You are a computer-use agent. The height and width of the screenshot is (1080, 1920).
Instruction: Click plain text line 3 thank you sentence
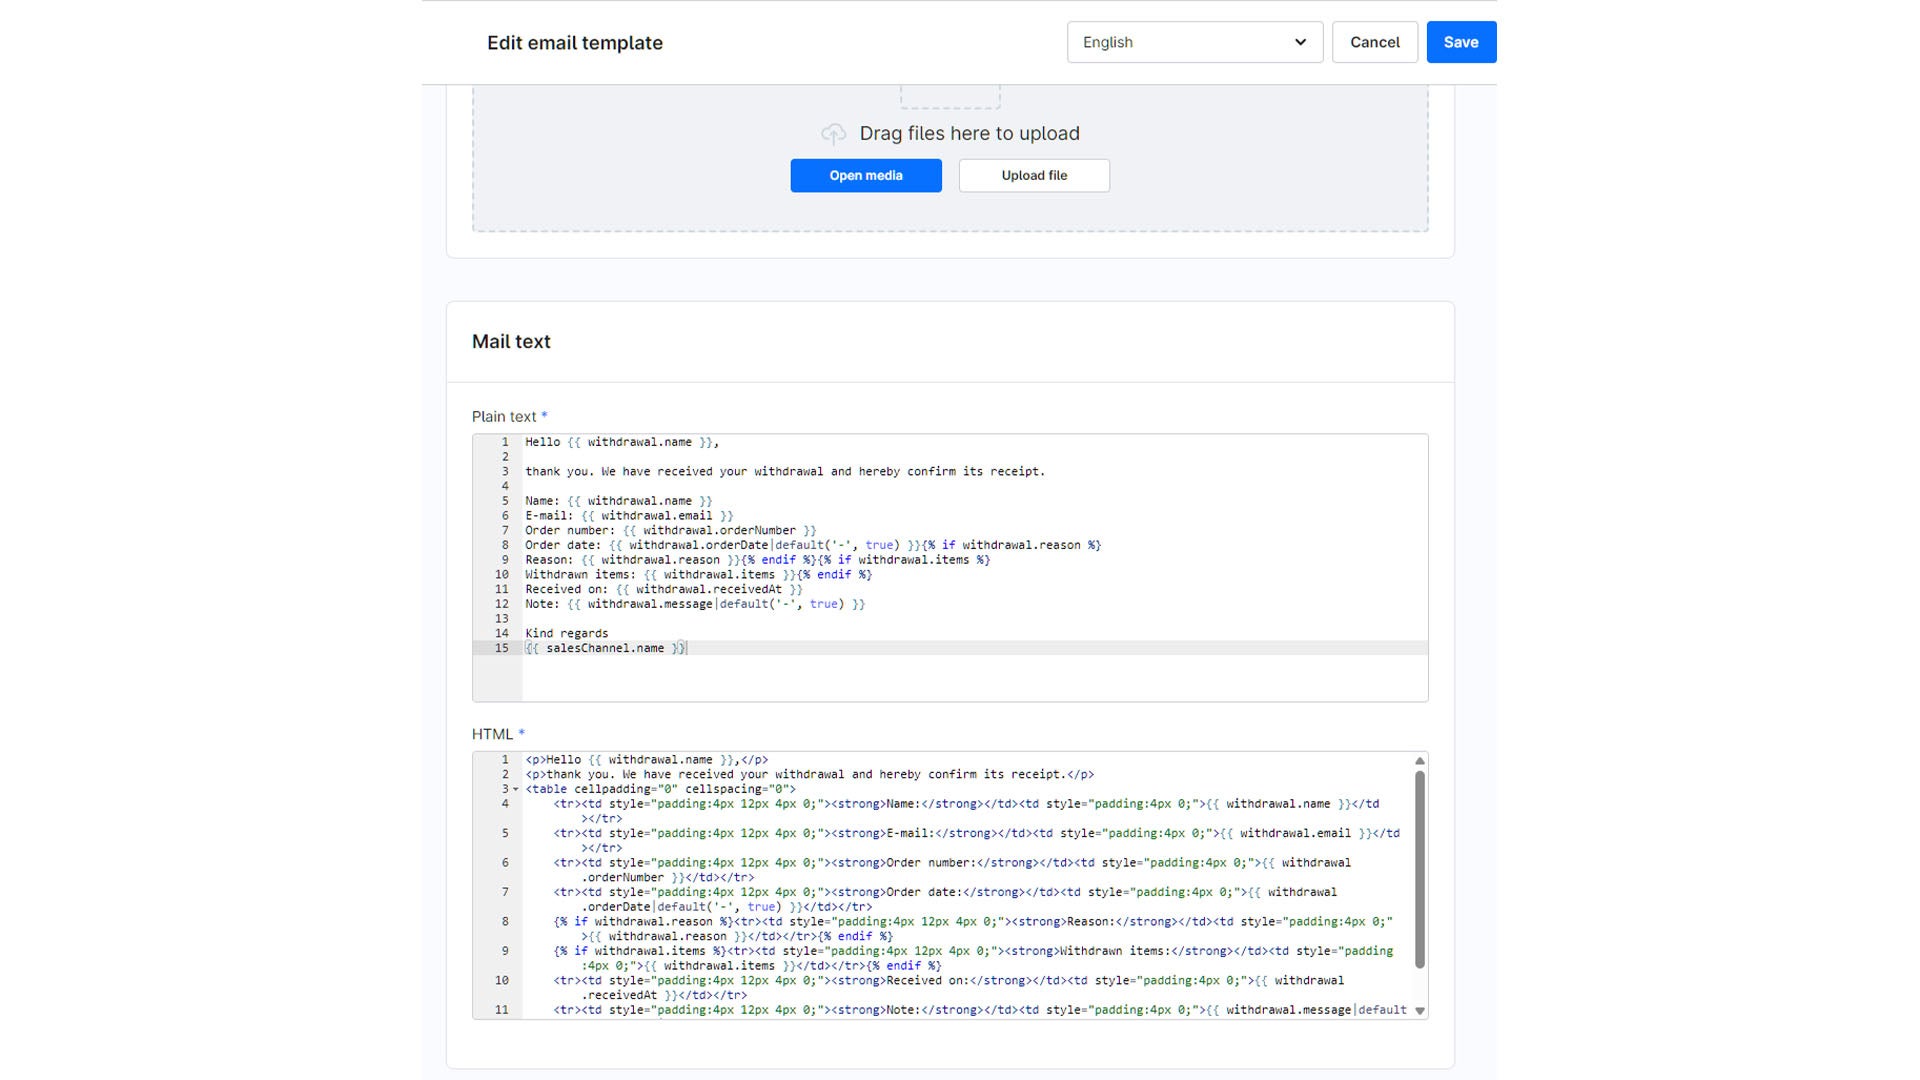click(x=785, y=471)
